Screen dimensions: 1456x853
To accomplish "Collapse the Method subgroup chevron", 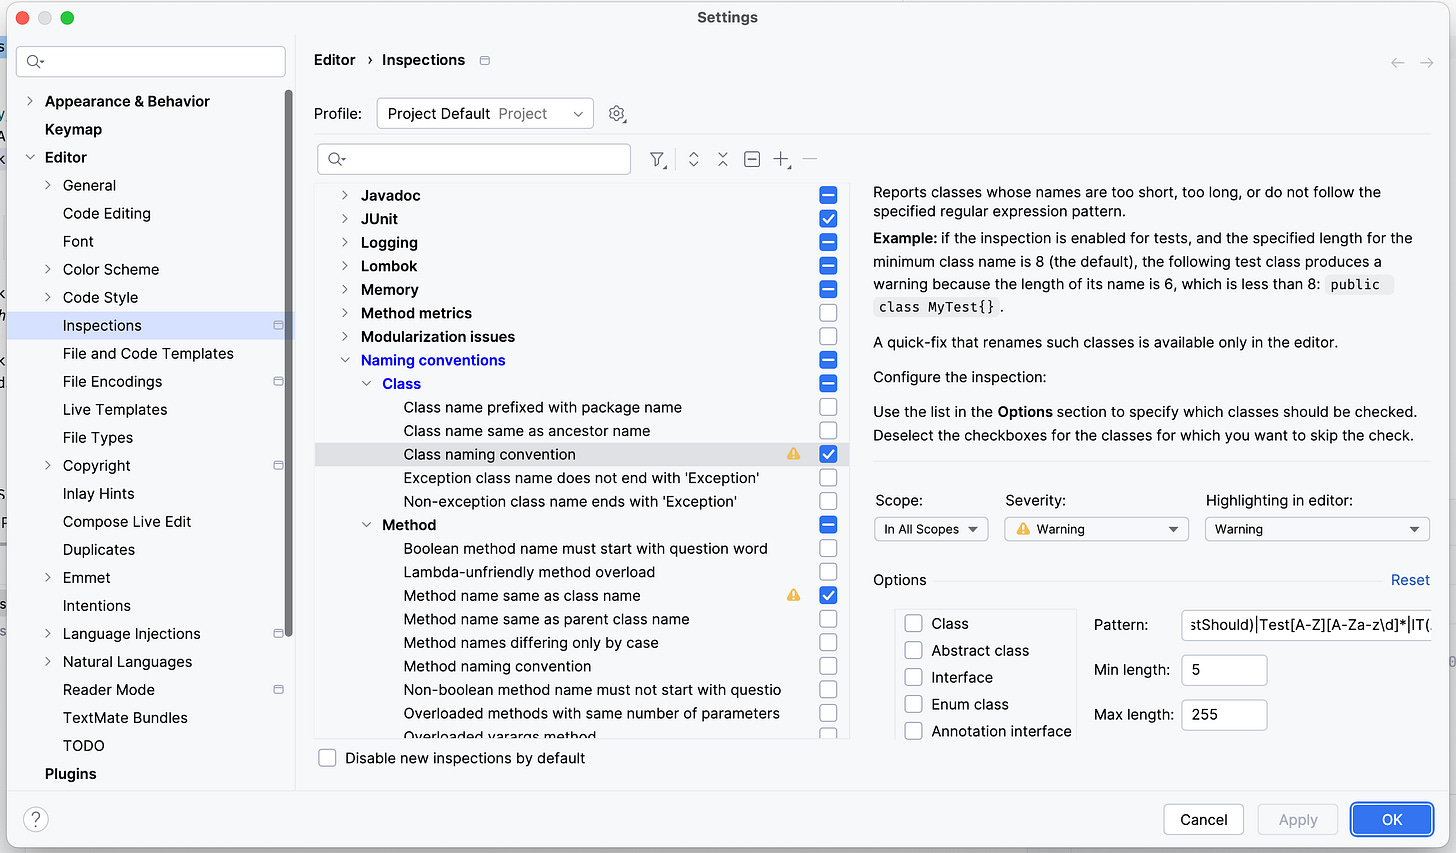I will [x=367, y=525].
